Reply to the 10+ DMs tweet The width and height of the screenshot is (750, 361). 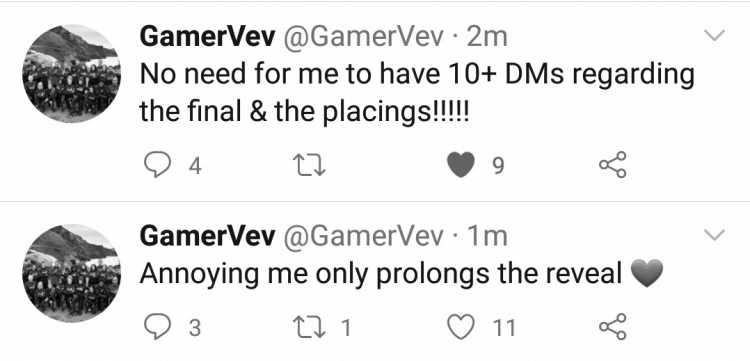157,165
